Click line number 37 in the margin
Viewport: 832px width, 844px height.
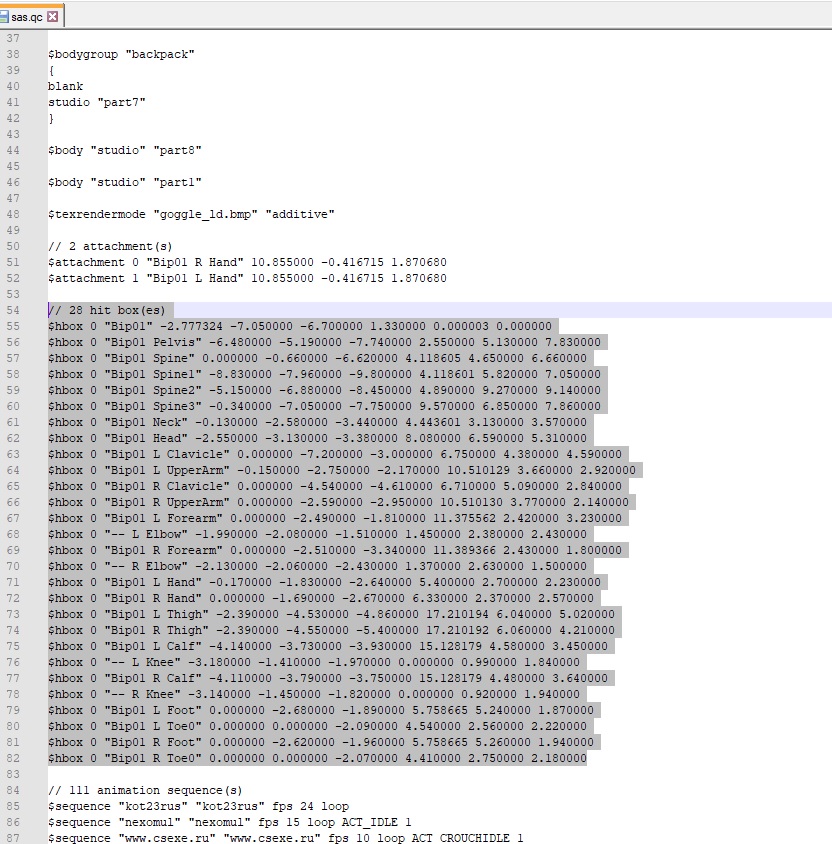[x=13, y=38]
